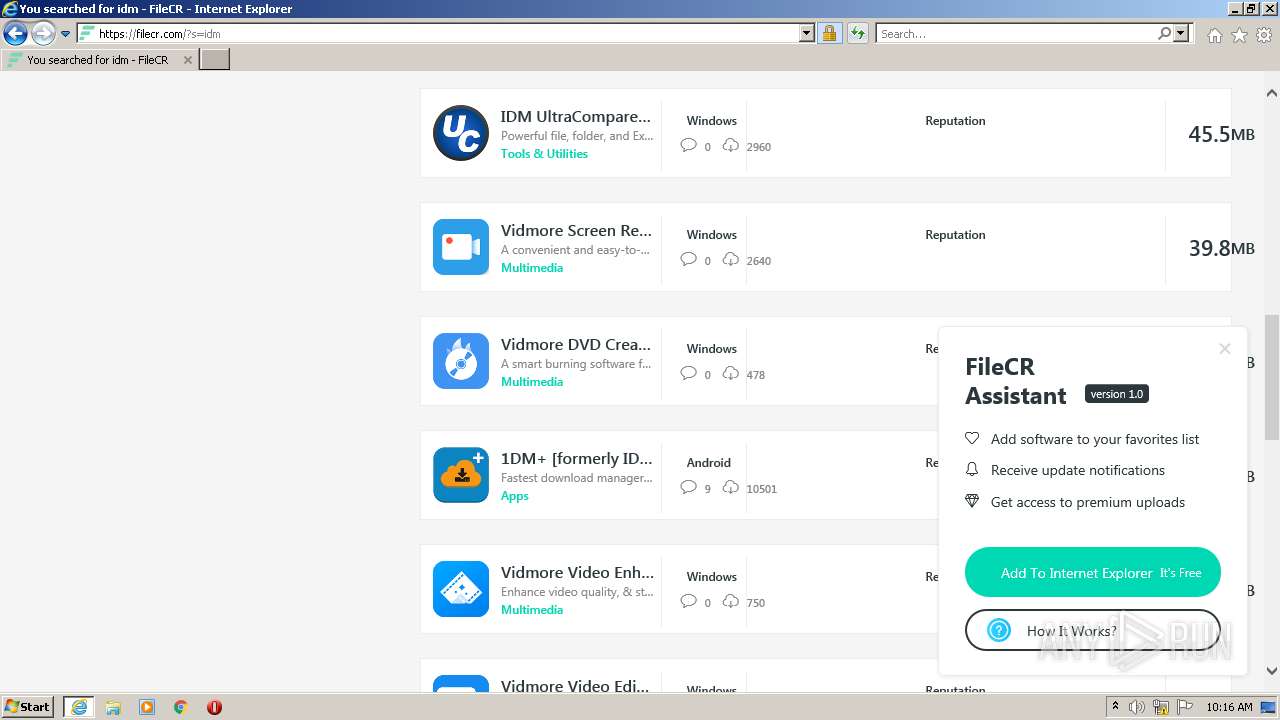Click the diamond icon beside premium uploads

click(x=972, y=501)
